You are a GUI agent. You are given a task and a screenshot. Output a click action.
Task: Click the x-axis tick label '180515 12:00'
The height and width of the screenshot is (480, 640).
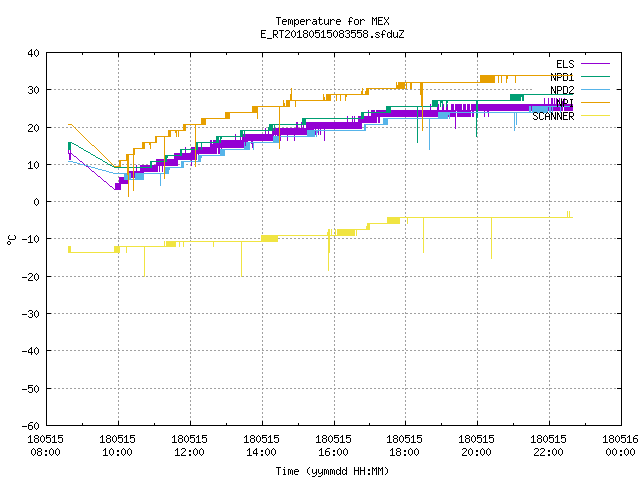tap(189, 446)
